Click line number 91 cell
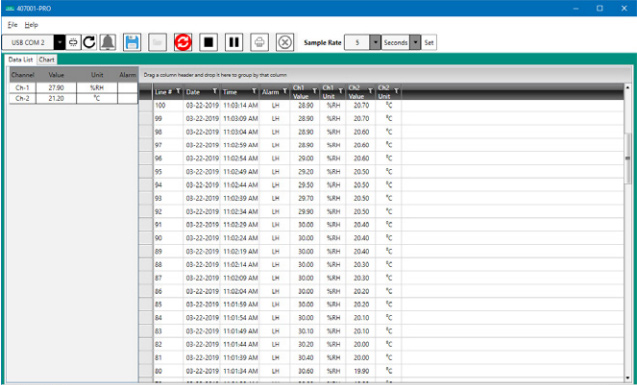The width and height of the screenshot is (637, 385). coord(168,225)
